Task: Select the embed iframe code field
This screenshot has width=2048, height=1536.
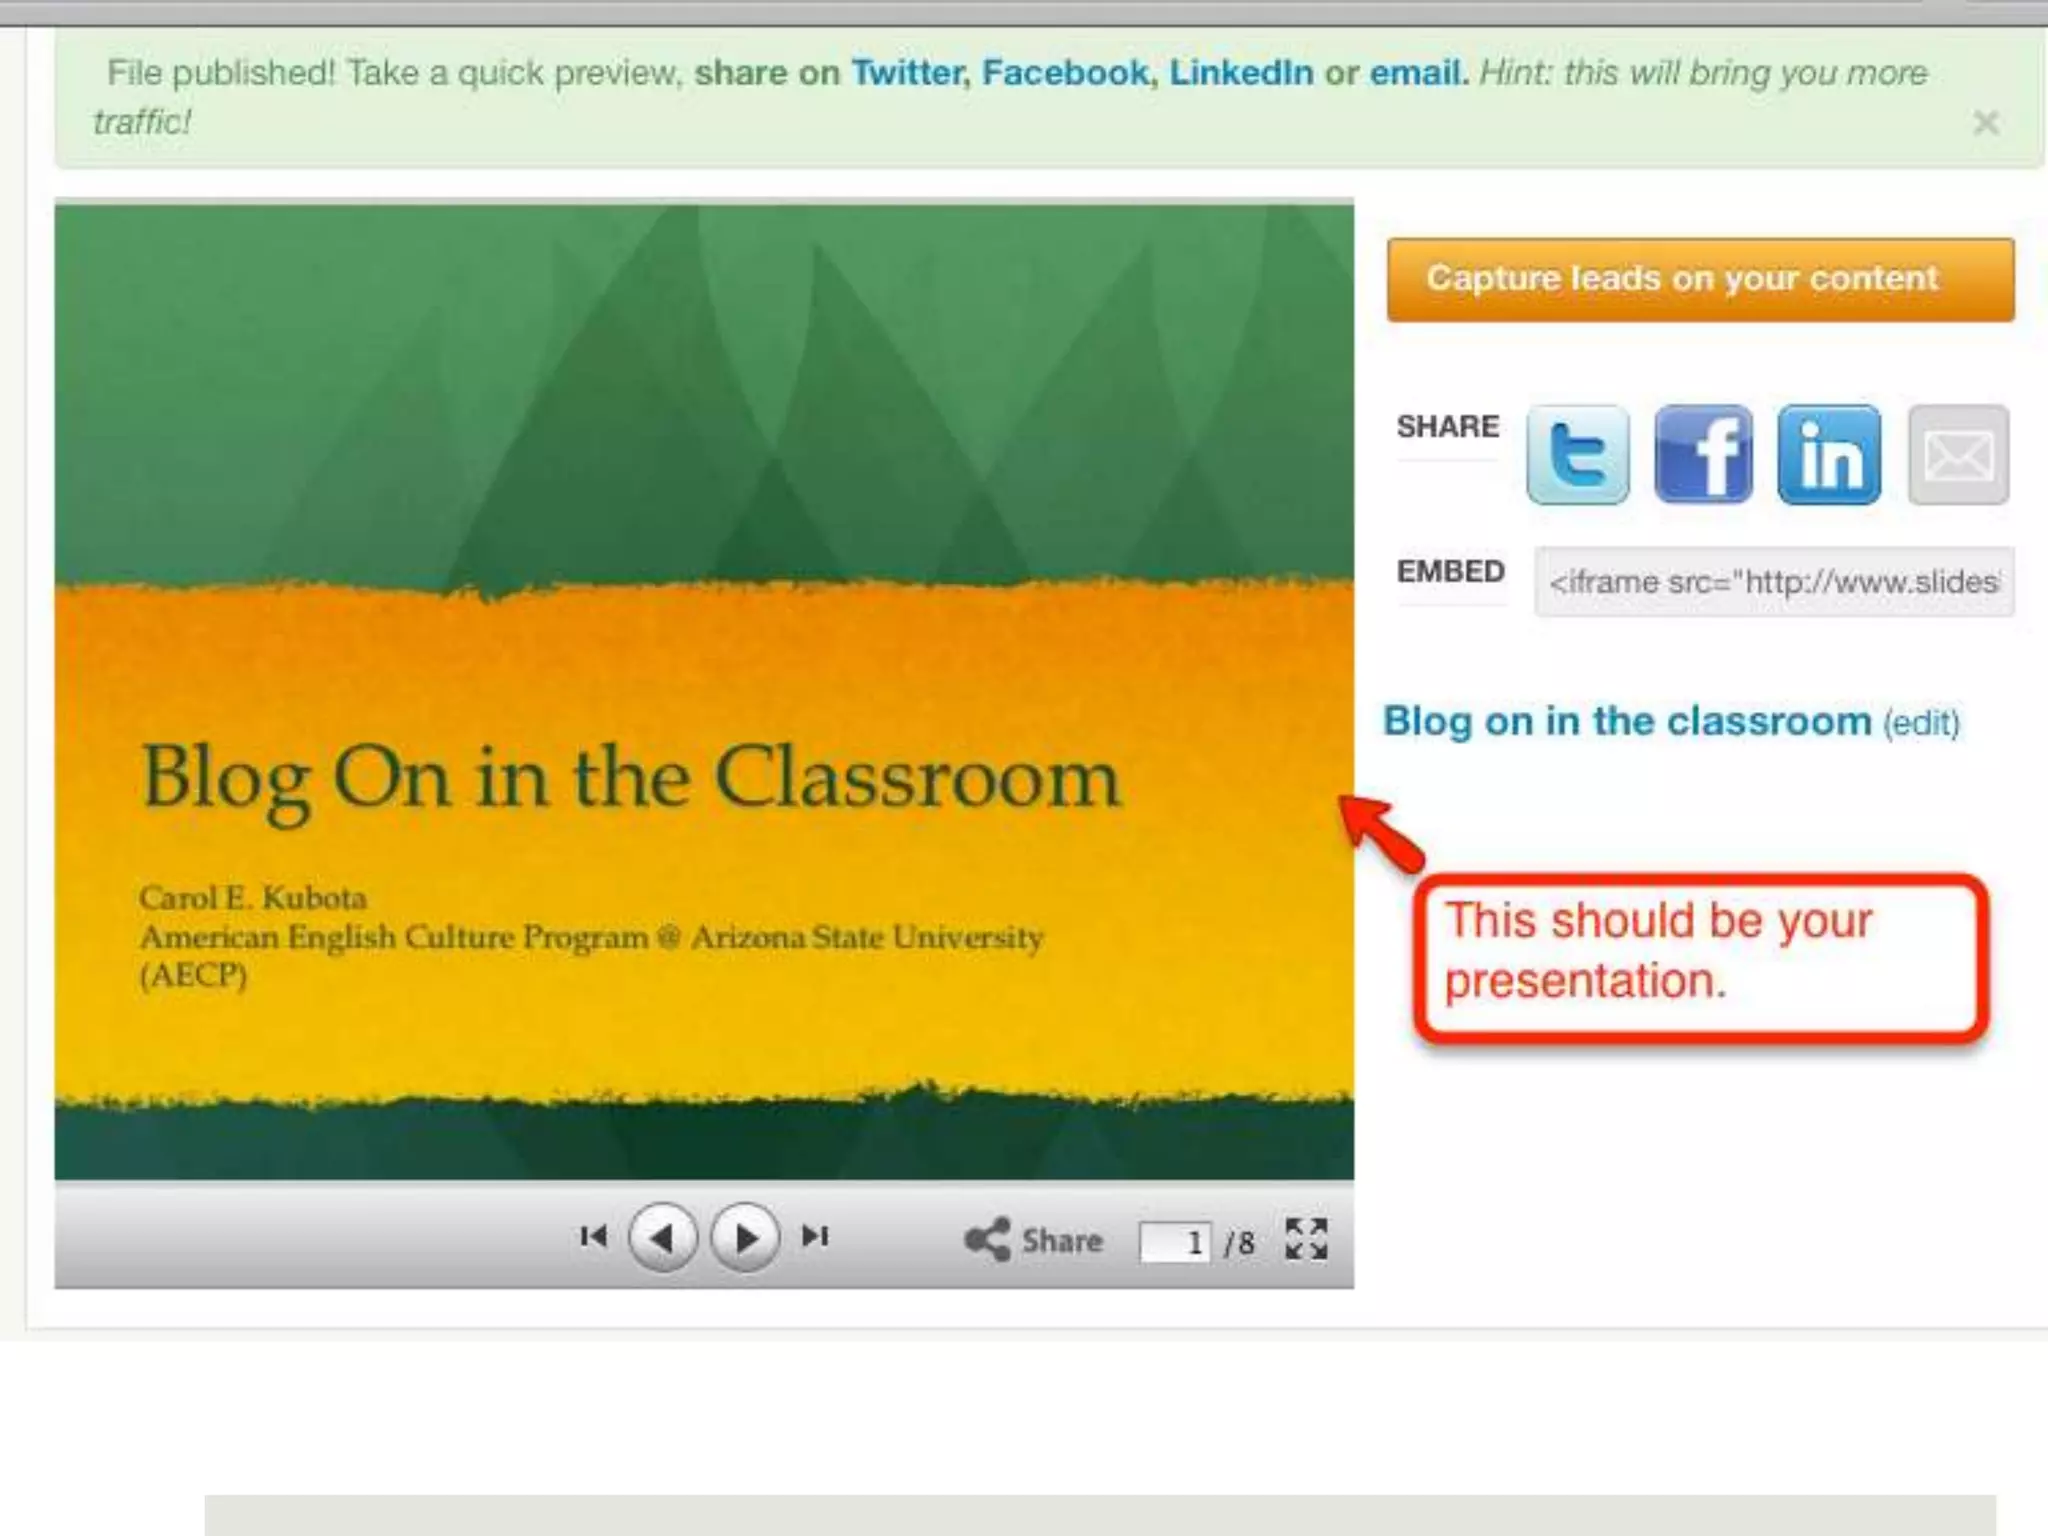Action: coord(1773,582)
